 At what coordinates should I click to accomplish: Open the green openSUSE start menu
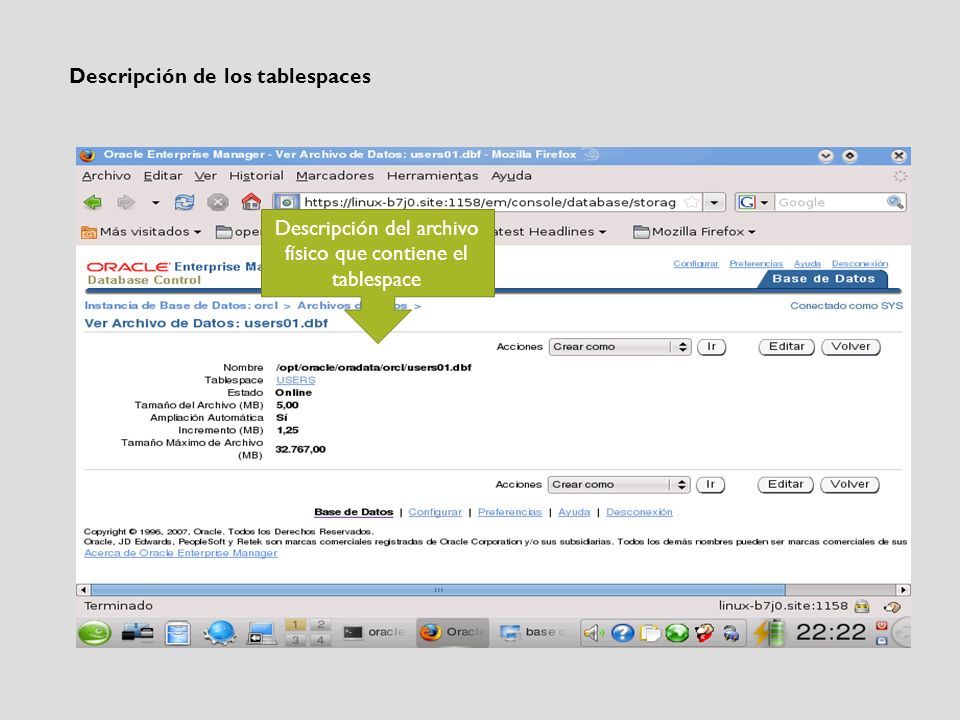tap(94, 633)
